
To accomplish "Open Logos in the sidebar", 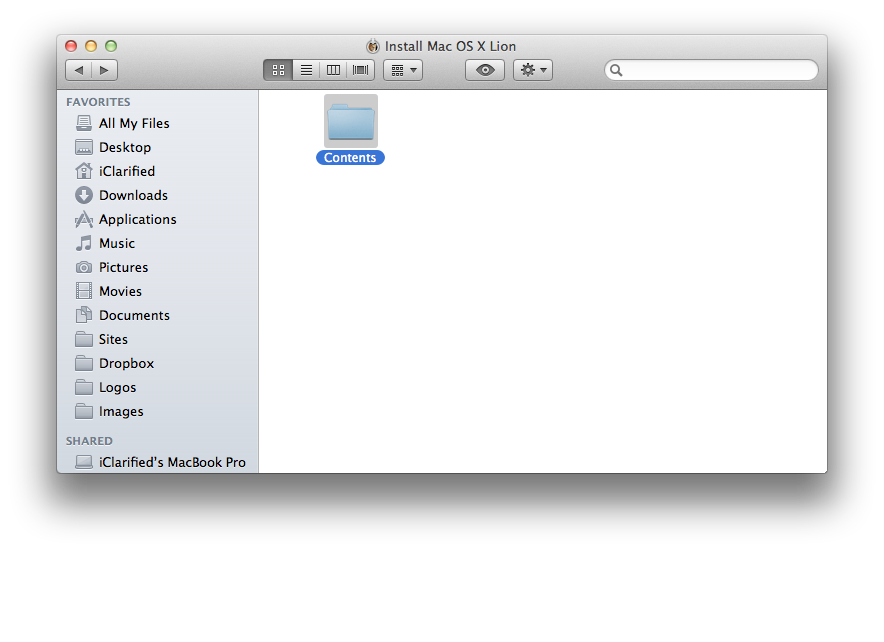I will tap(117, 388).
